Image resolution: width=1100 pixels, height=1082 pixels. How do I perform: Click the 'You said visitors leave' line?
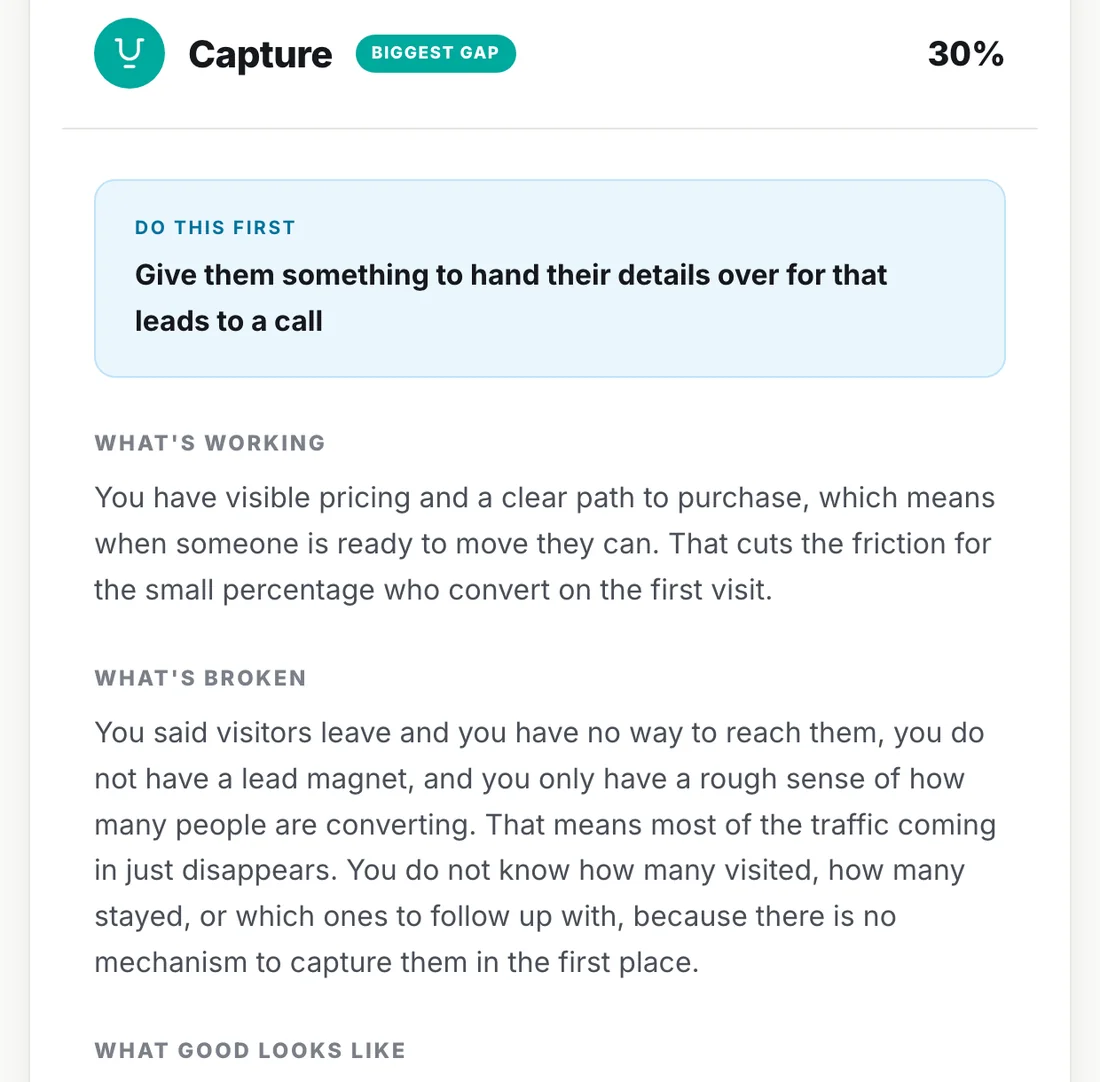pos(539,733)
